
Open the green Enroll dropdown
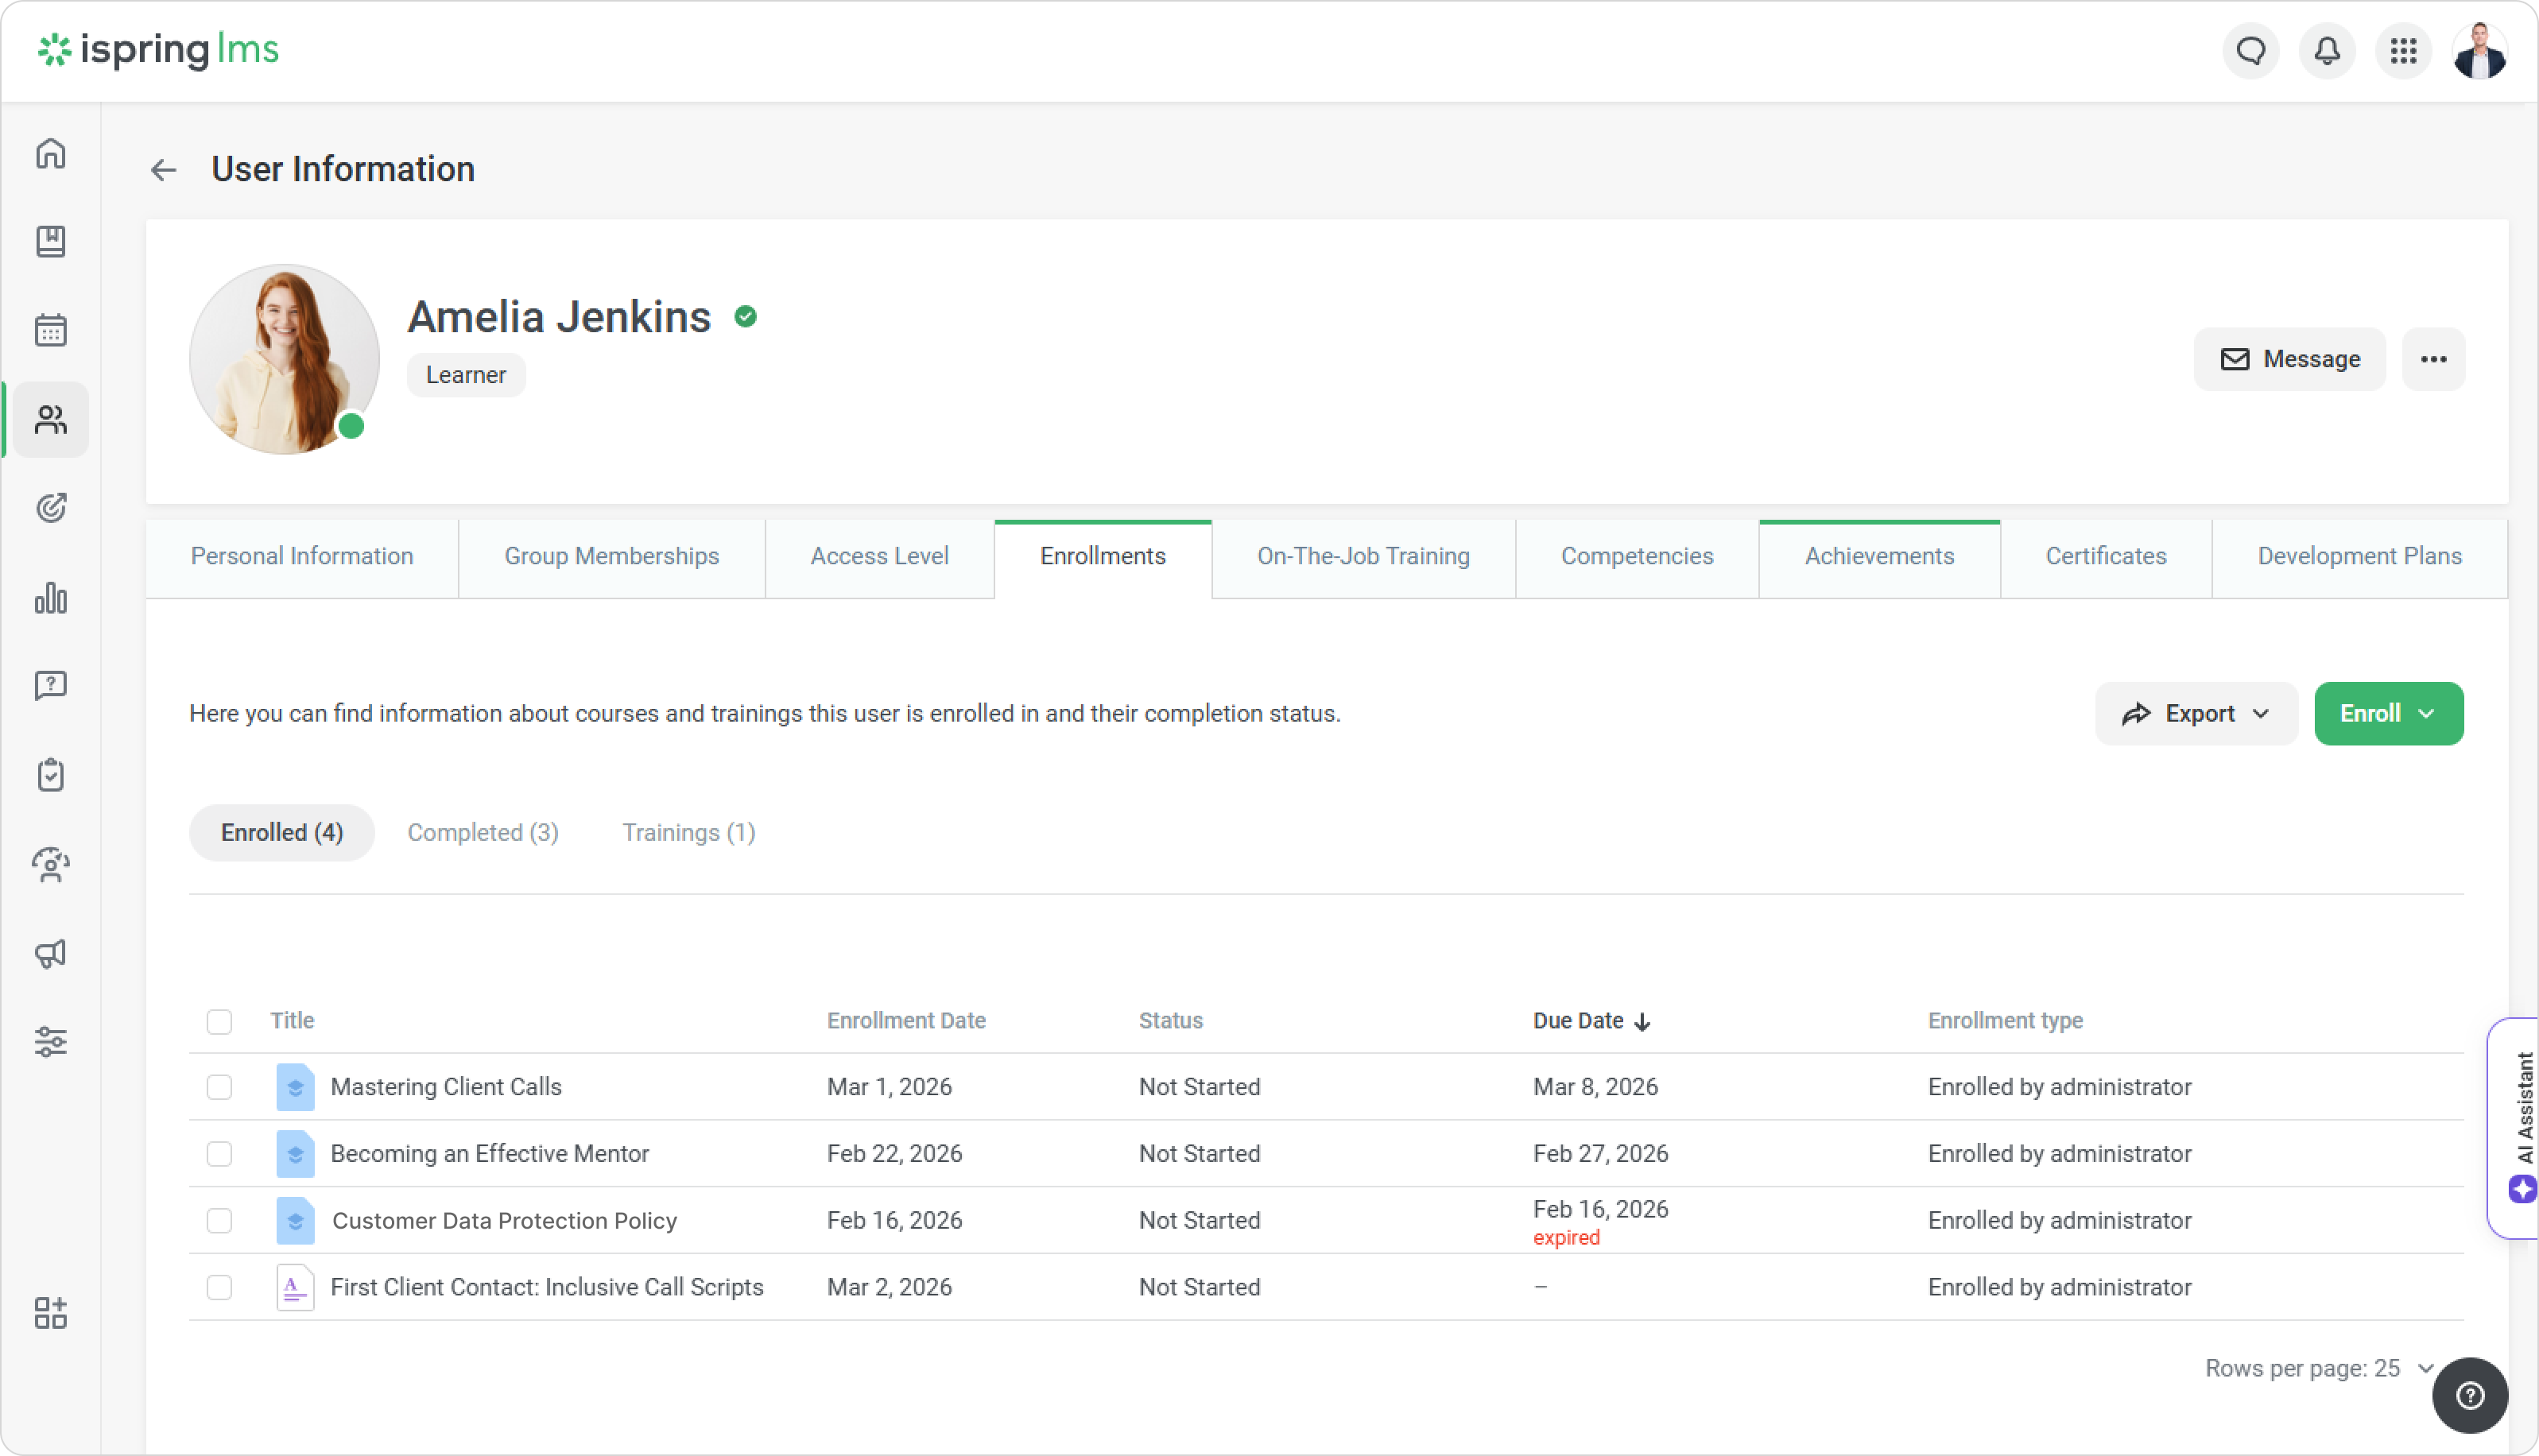[2387, 714]
